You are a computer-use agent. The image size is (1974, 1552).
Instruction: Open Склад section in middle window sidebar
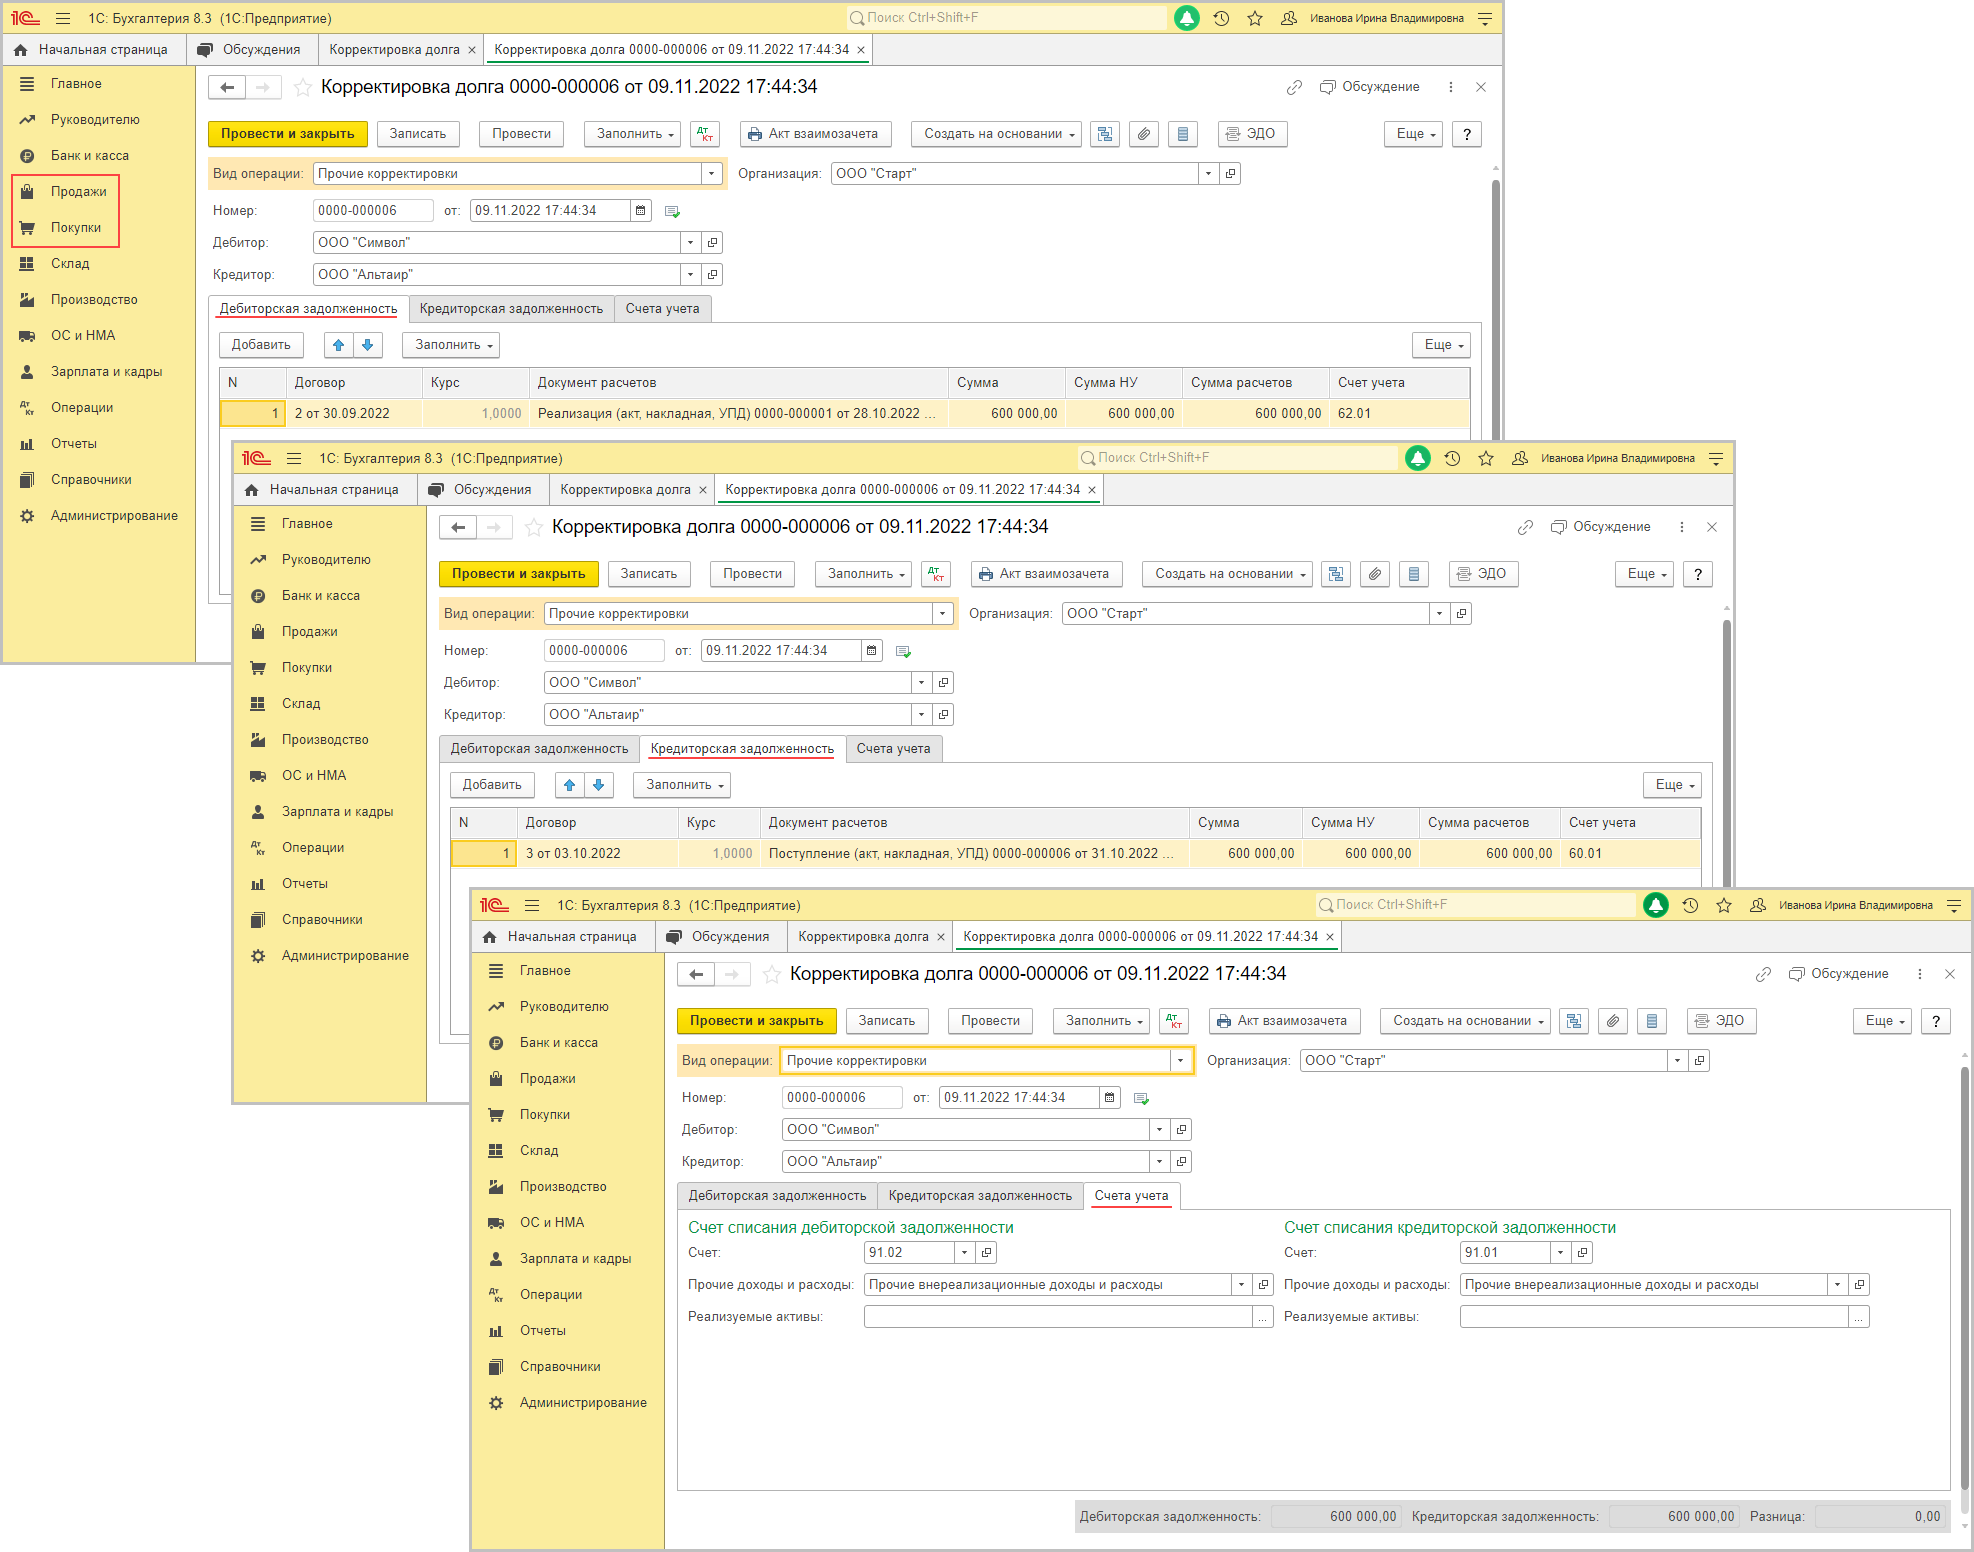(x=301, y=704)
